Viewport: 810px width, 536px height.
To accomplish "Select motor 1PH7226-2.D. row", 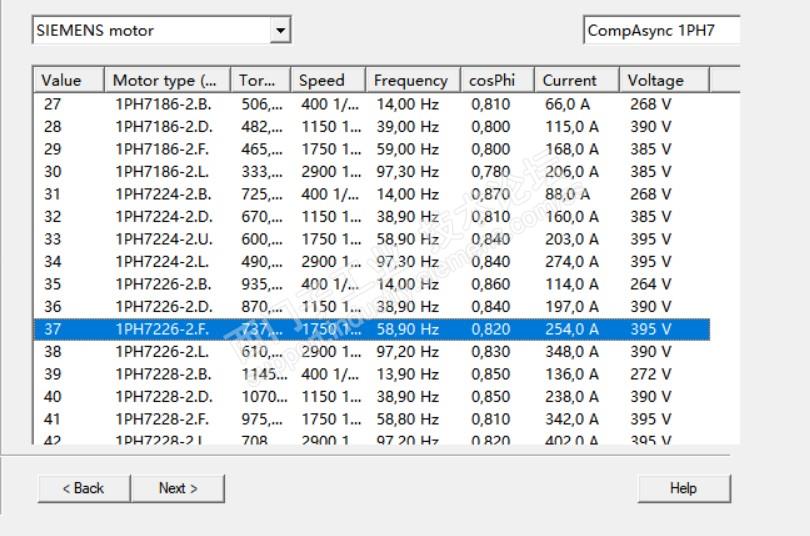I will (x=372, y=307).
